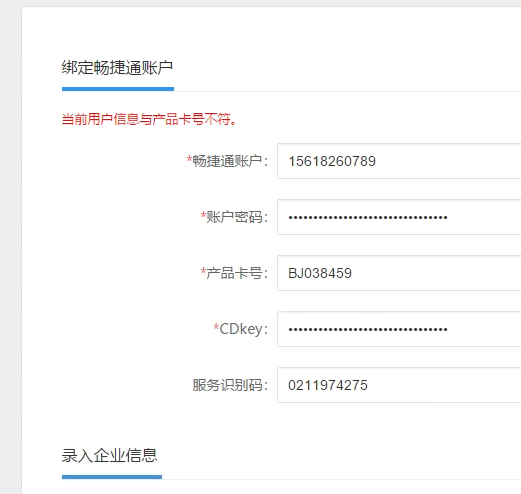The width and height of the screenshot is (521, 494).
Task: Place cursor on card number BJ038459
Action: (x=320, y=273)
